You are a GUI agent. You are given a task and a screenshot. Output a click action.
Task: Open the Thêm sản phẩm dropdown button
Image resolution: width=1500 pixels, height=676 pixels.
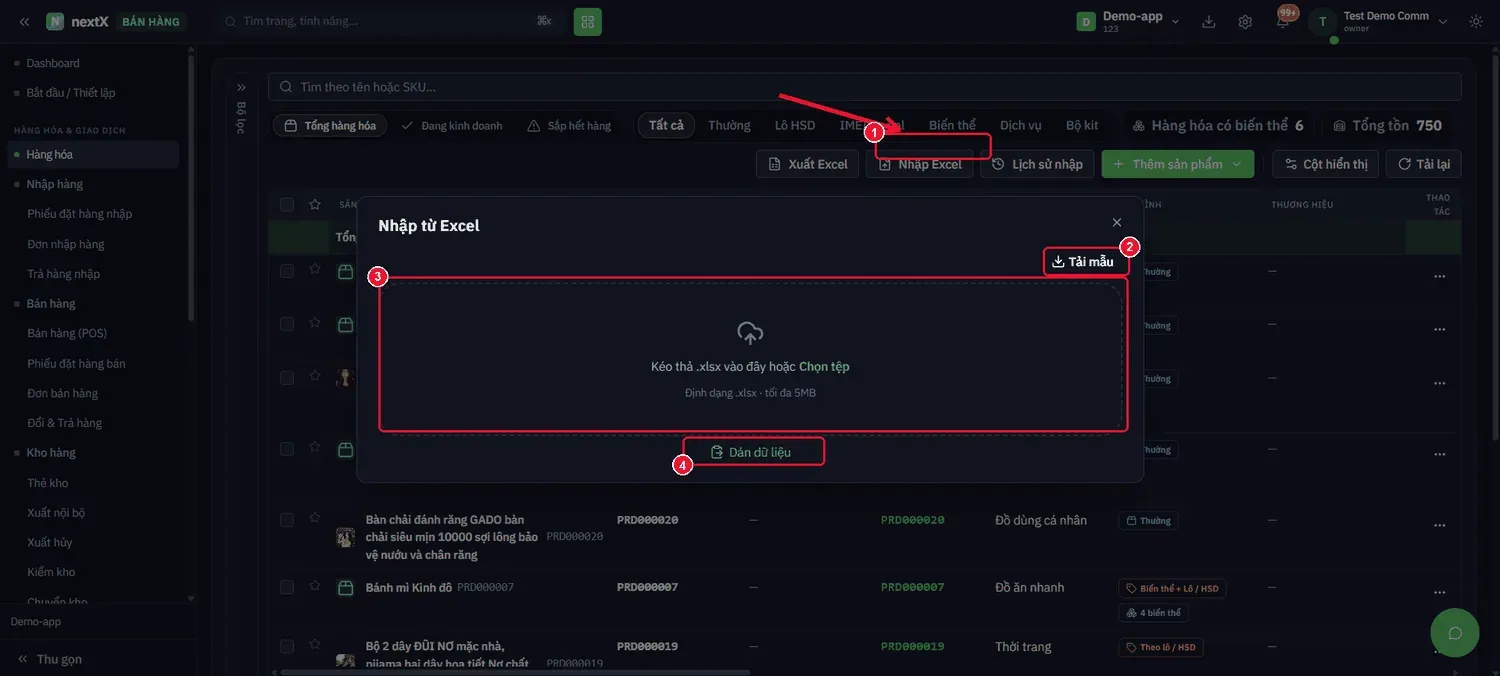pos(1178,164)
